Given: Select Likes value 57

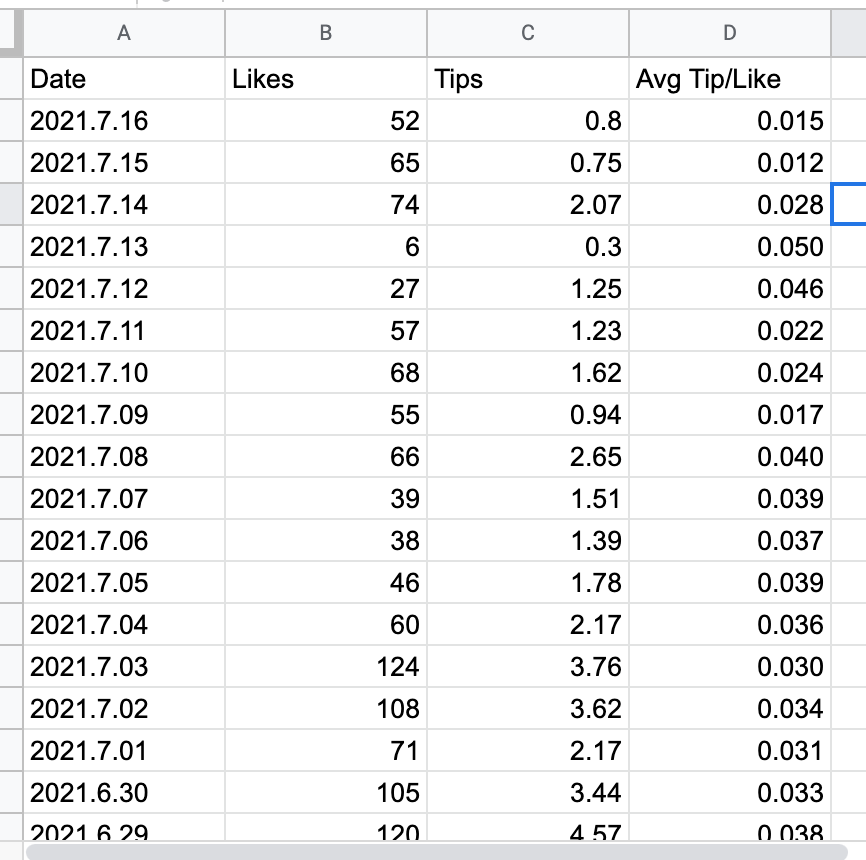Looking at the screenshot, I should [326, 330].
